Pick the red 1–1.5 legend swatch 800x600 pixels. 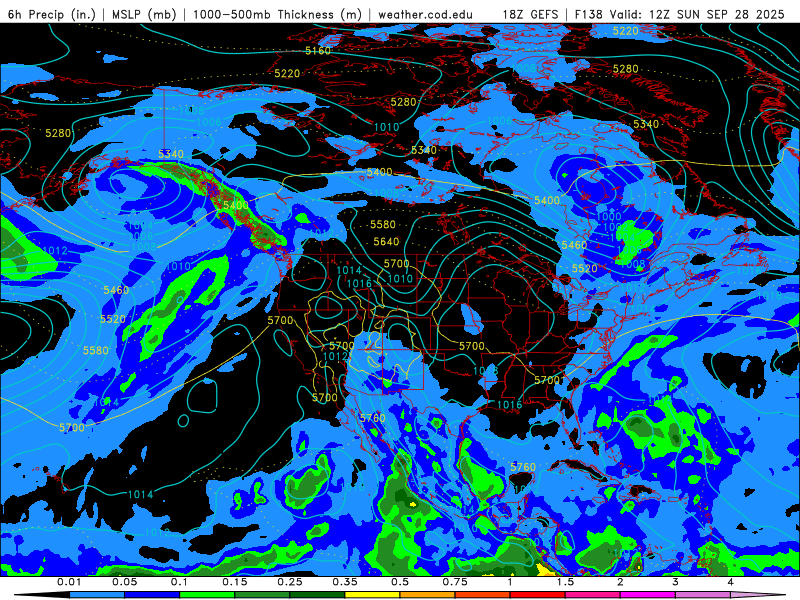(x=538, y=595)
